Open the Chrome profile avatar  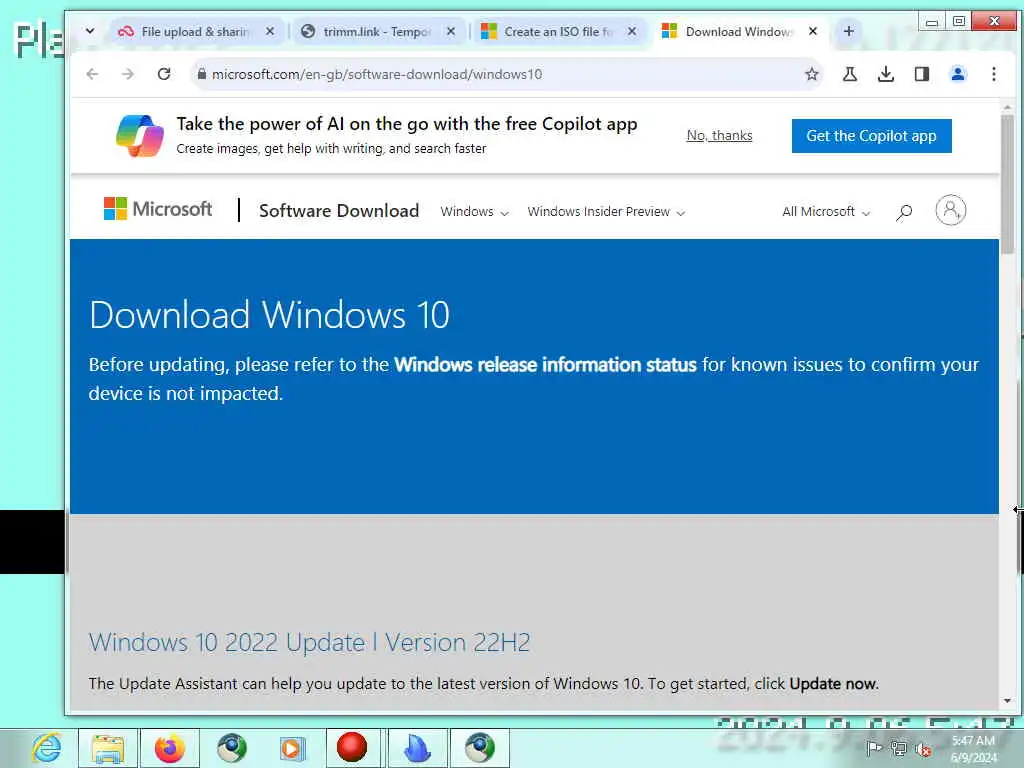click(957, 74)
